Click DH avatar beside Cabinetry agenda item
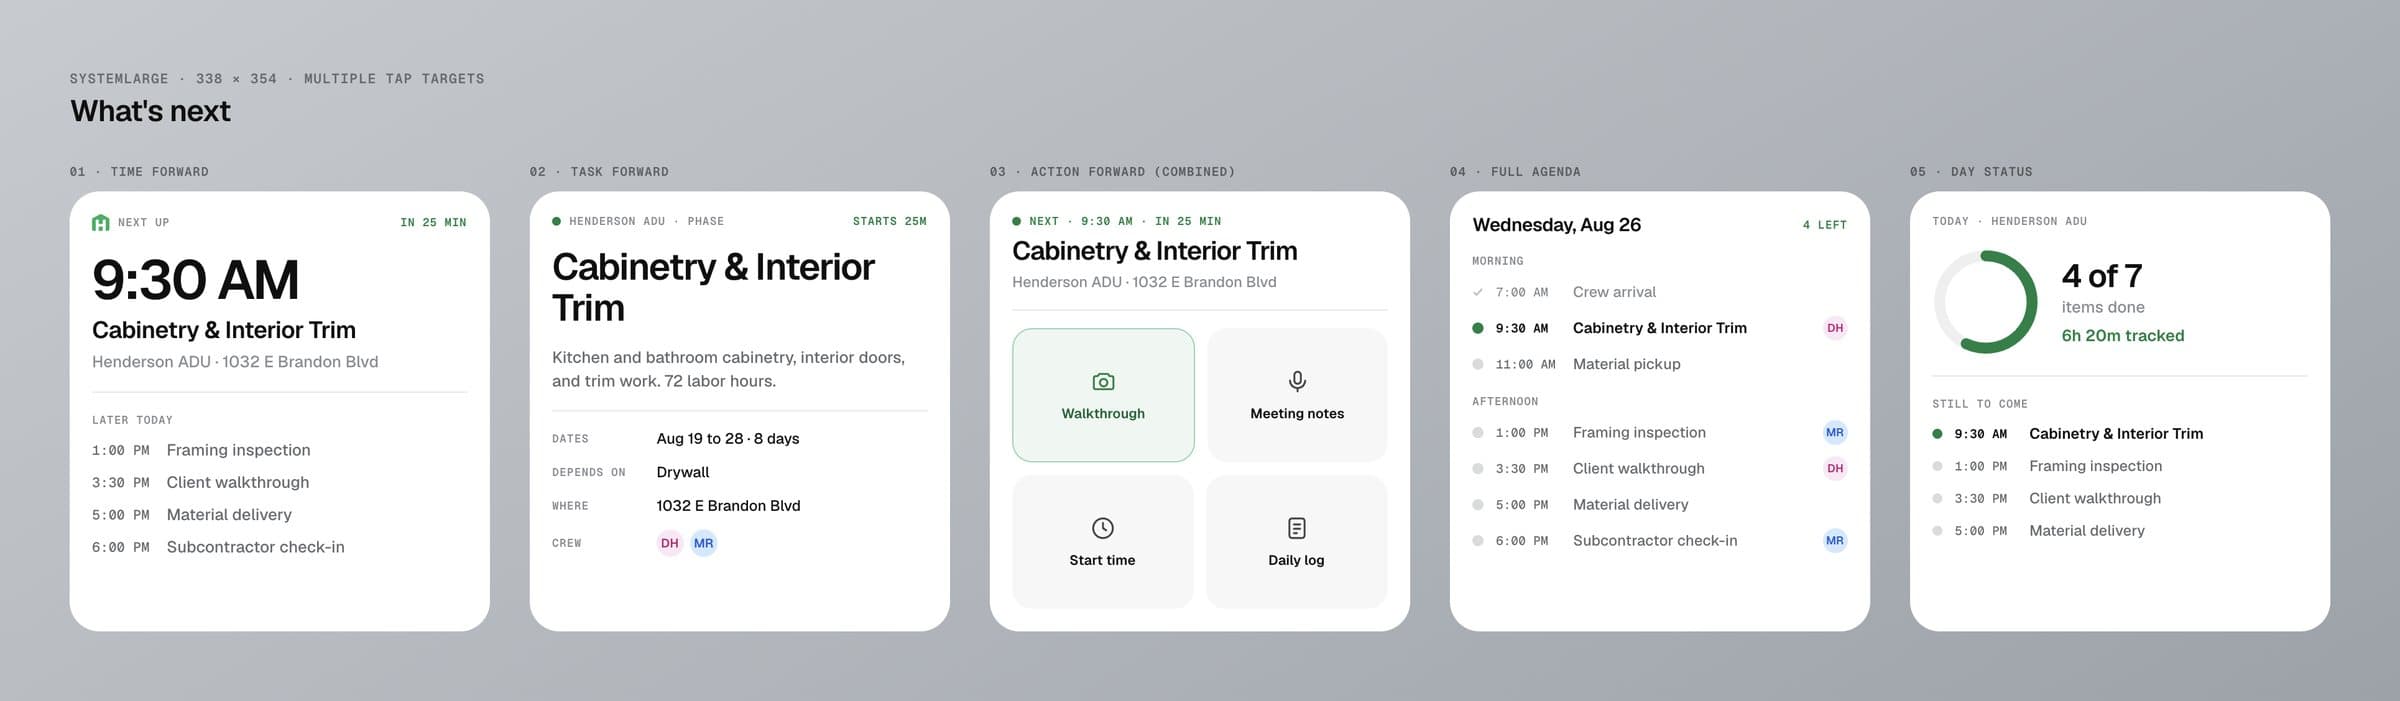The height and width of the screenshot is (701, 2400). pyautogui.click(x=1835, y=328)
